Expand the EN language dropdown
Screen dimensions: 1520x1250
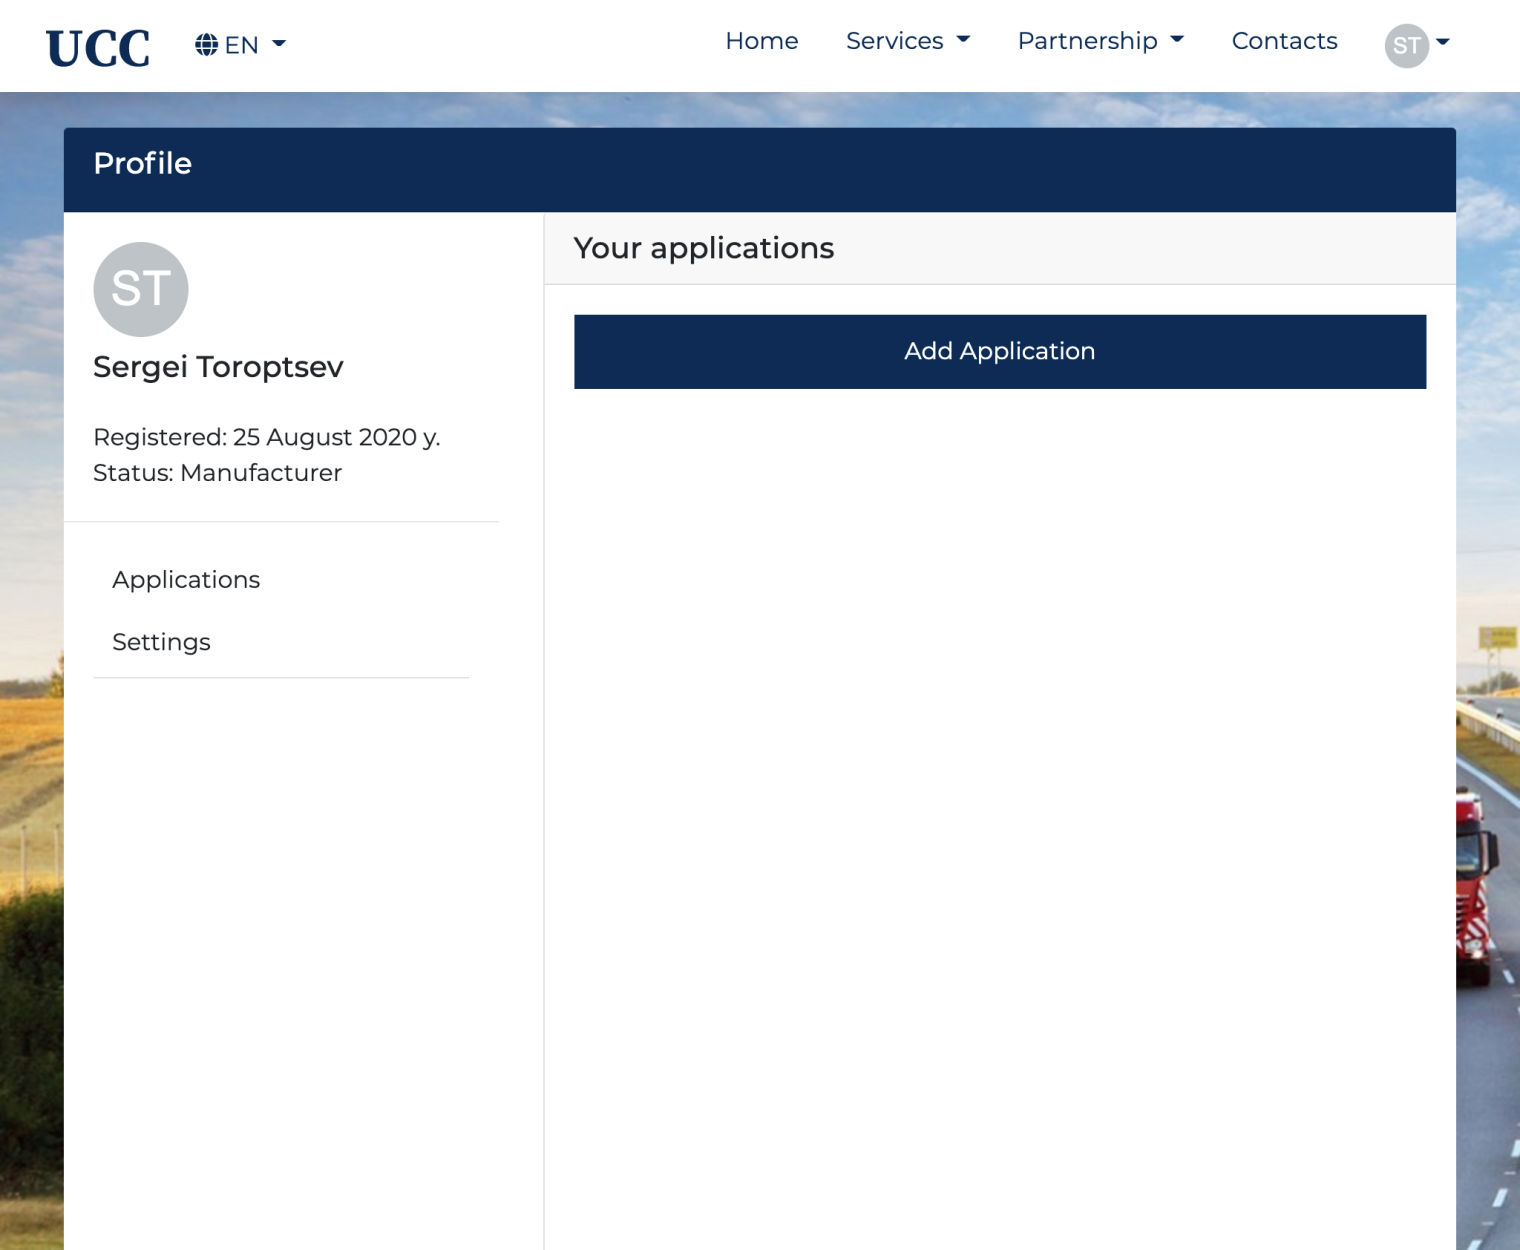click(x=240, y=44)
